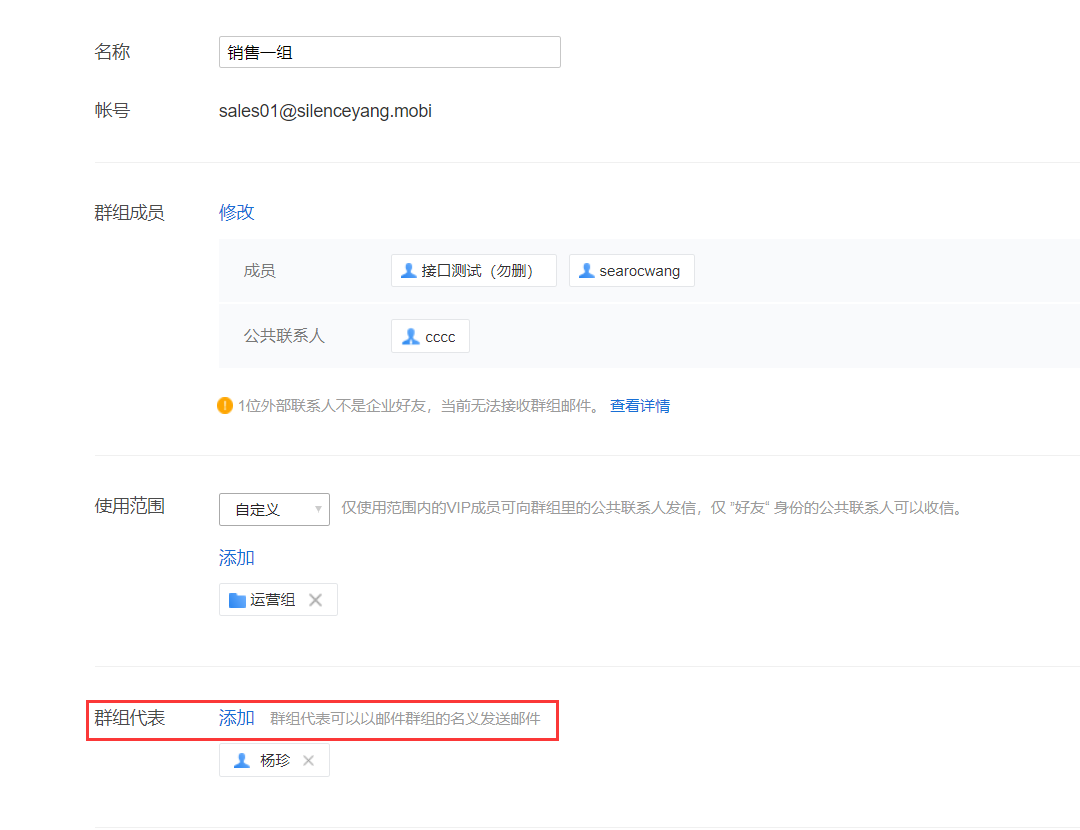Click the person icon on cccc contact
Image resolution: width=1080 pixels, height=830 pixels.
coord(410,337)
